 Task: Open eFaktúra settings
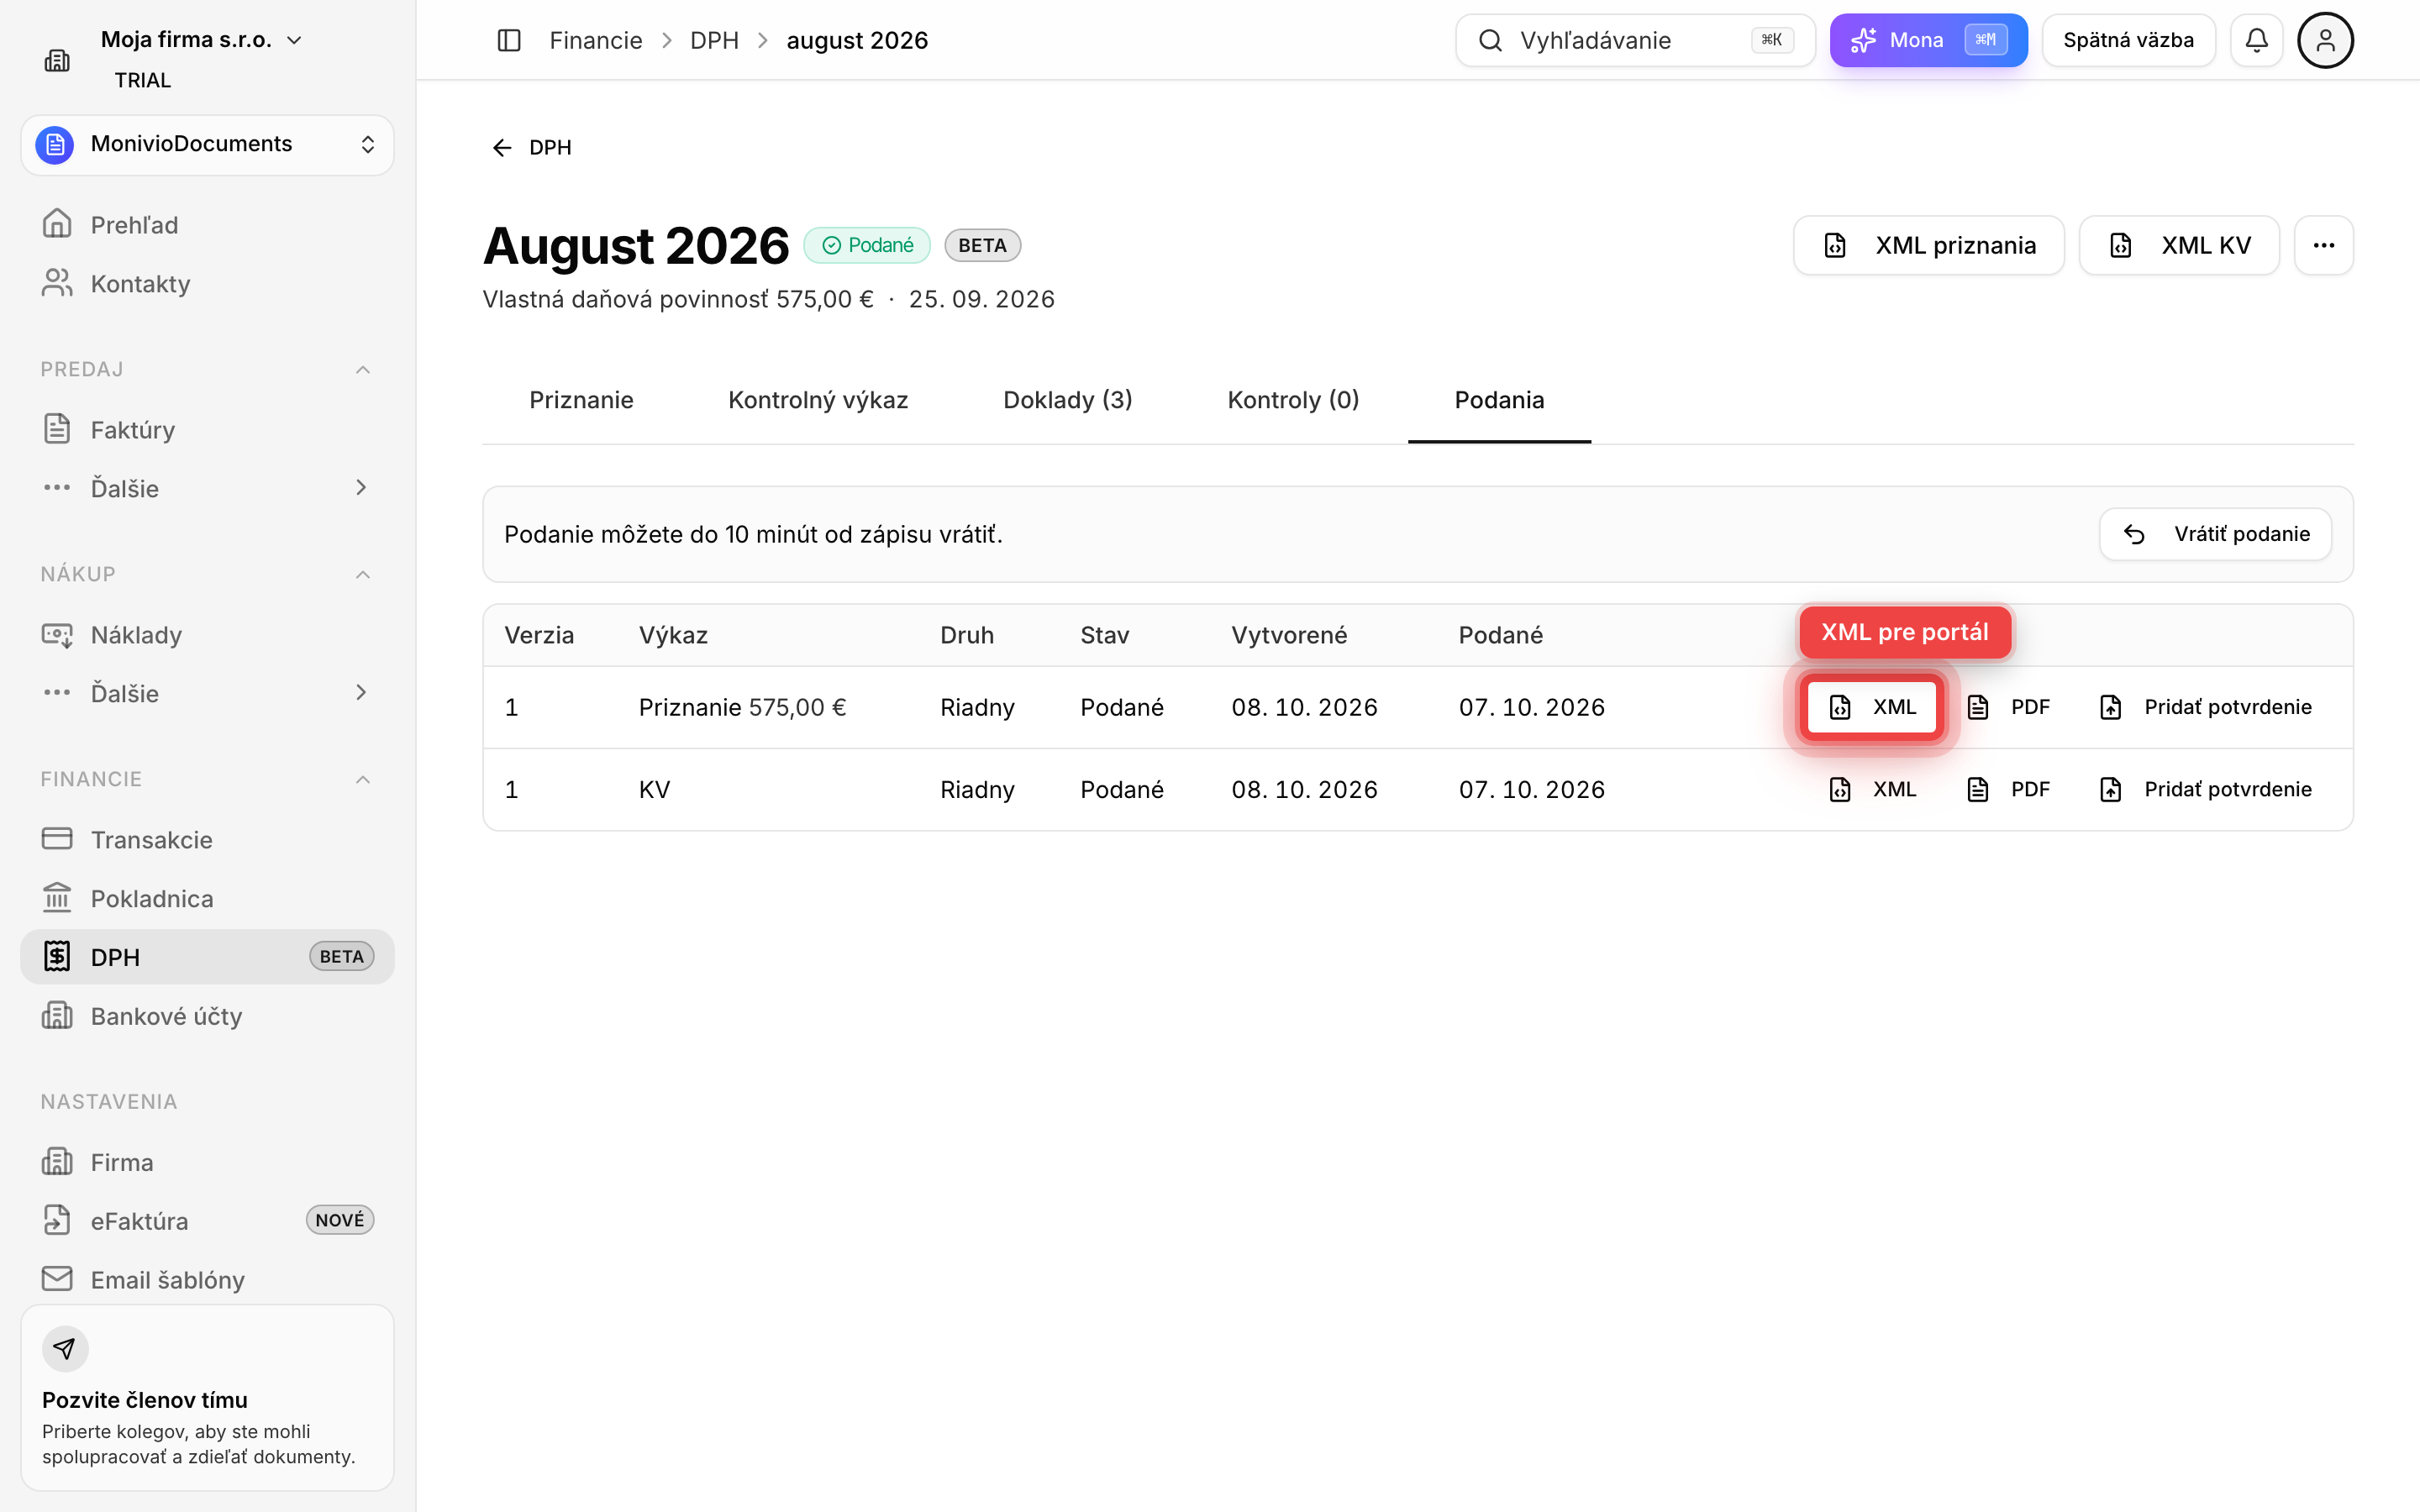point(207,1221)
